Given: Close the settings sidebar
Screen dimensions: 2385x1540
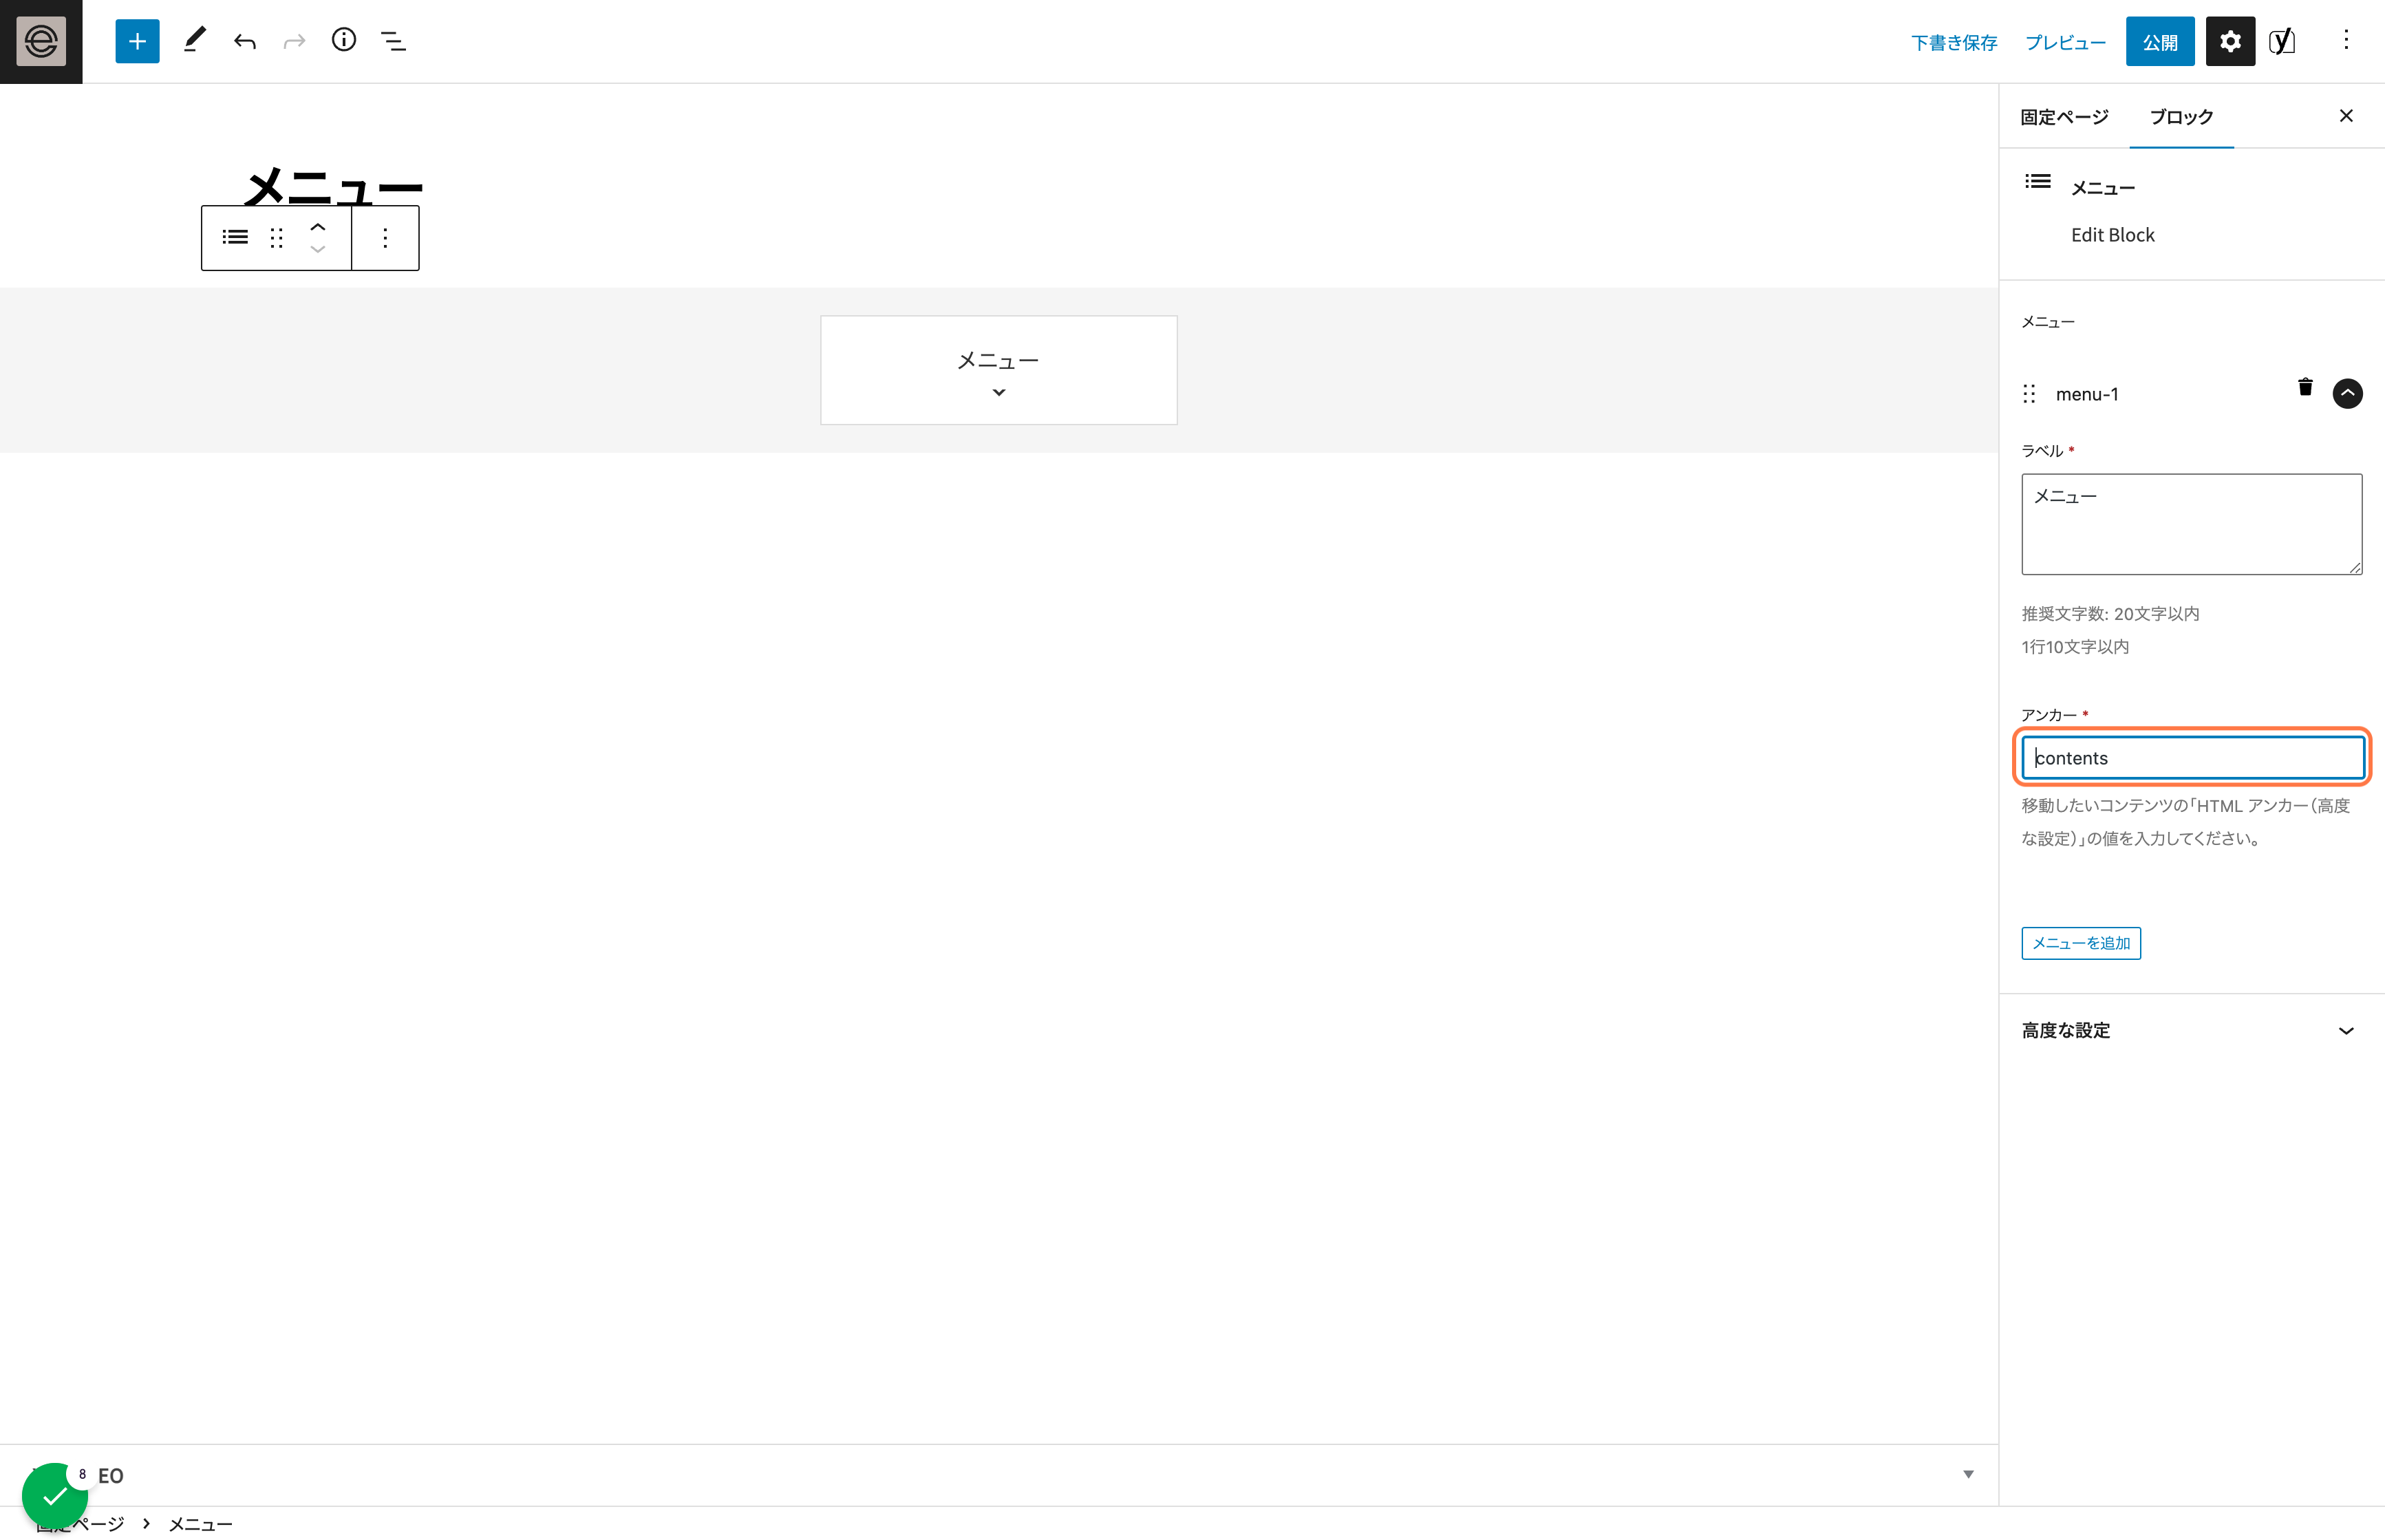Looking at the screenshot, I should (x=2346, y=116).
